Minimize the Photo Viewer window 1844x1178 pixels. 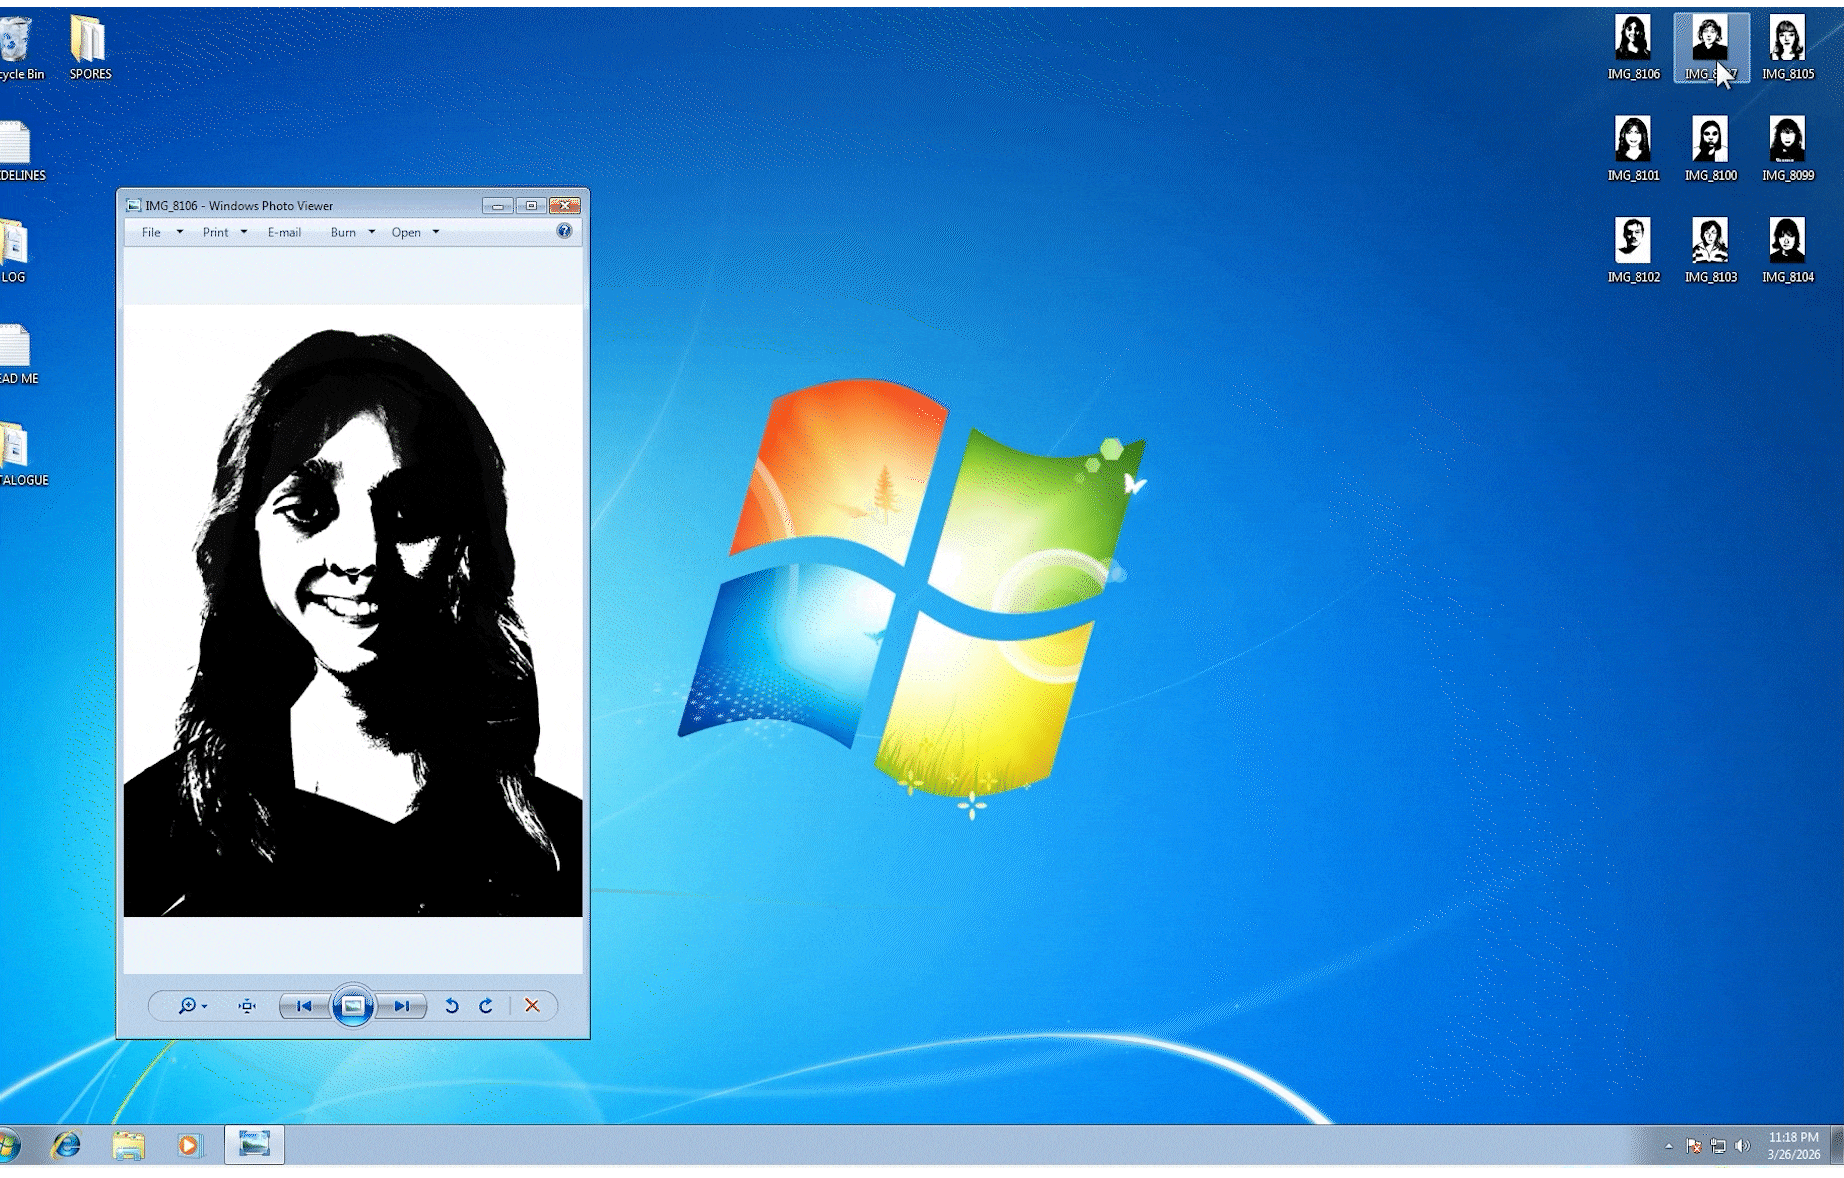[497, 205]
